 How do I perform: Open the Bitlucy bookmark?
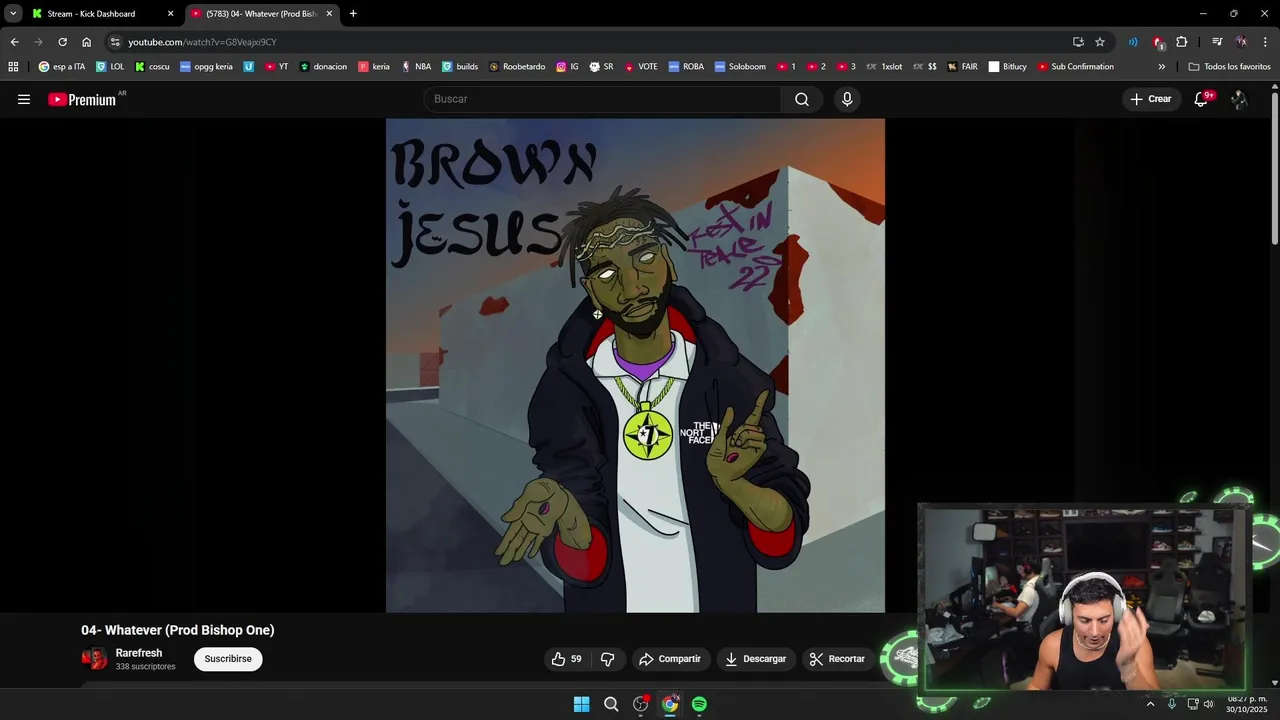coord(1007,67)
